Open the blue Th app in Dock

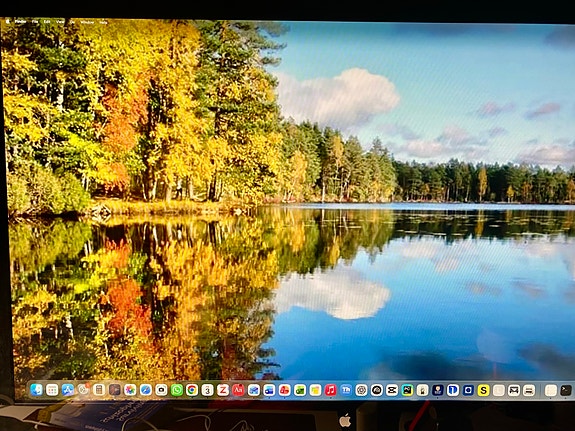[x=346, y=390]
